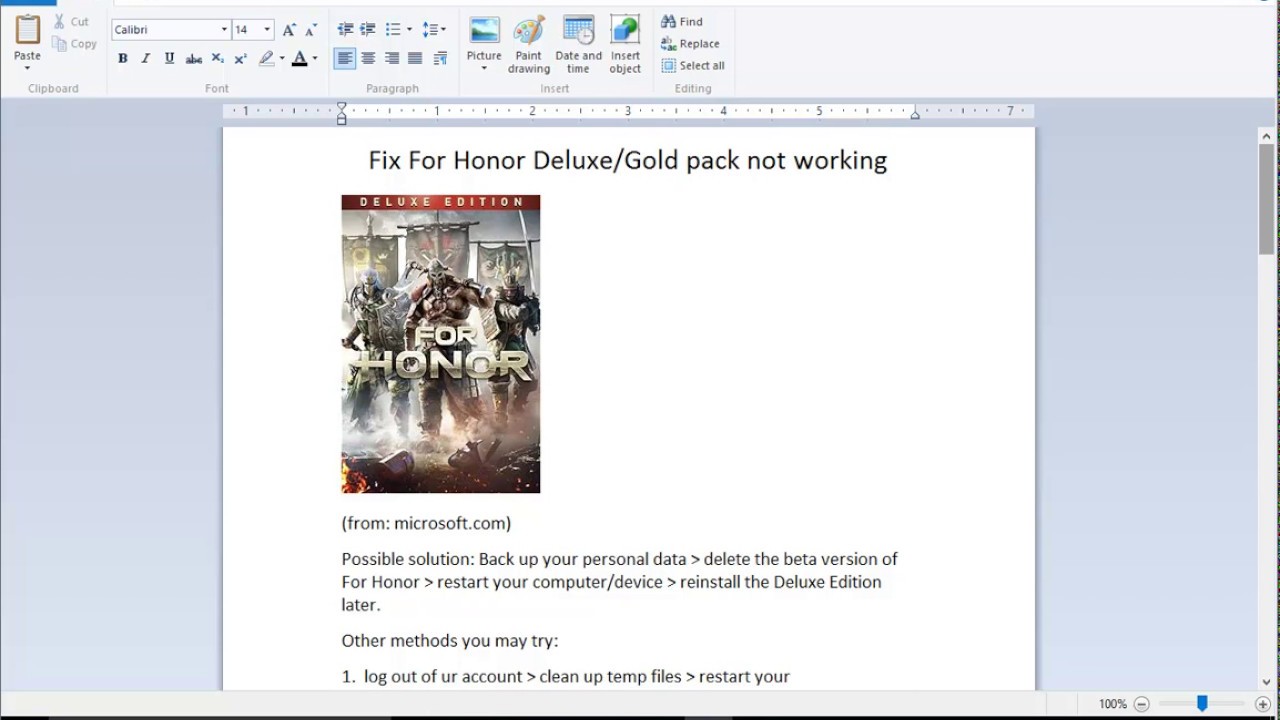The image size is (1280, 720).
Task: Click the vertical scrollbar thumb
Action: coord(1266,198)
